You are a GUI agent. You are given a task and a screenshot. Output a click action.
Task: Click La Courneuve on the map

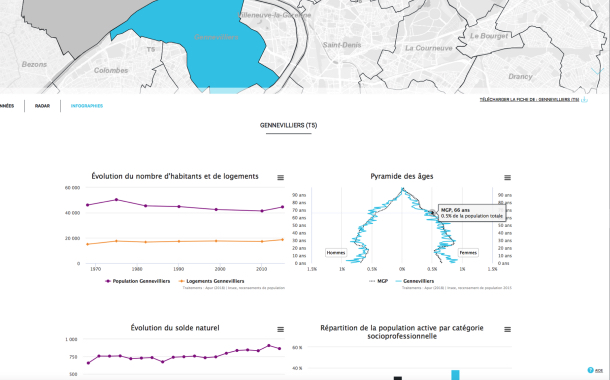[429, 48]
